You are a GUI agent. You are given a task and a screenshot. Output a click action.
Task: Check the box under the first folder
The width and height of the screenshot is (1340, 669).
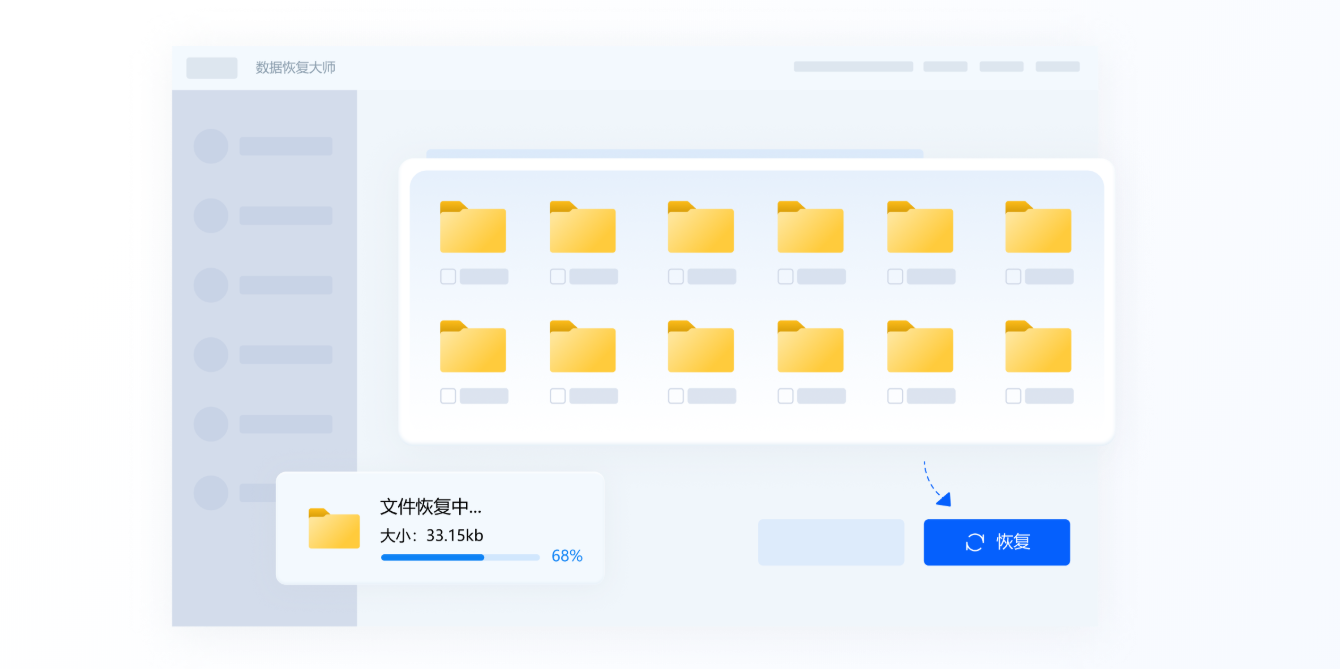coord(448,276)
